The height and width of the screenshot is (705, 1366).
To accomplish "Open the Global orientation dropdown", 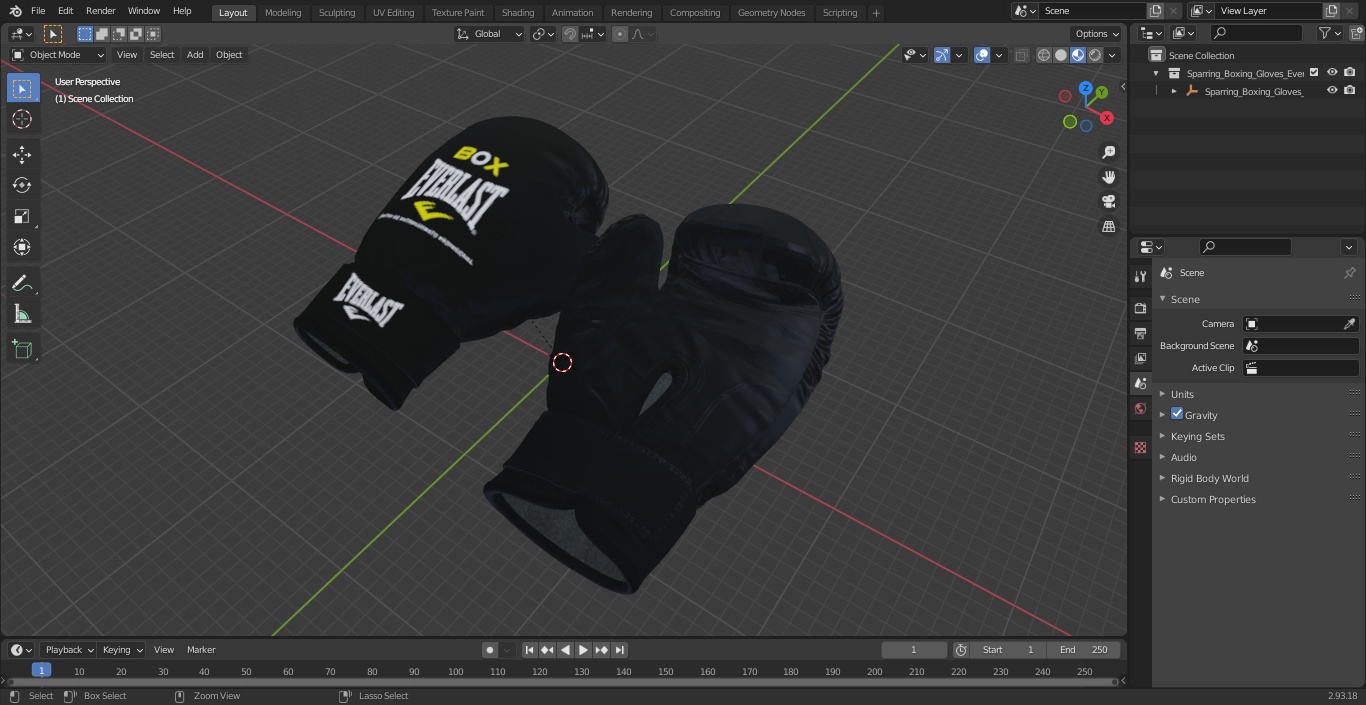I will pyautogui.click(x=490, y=34).
